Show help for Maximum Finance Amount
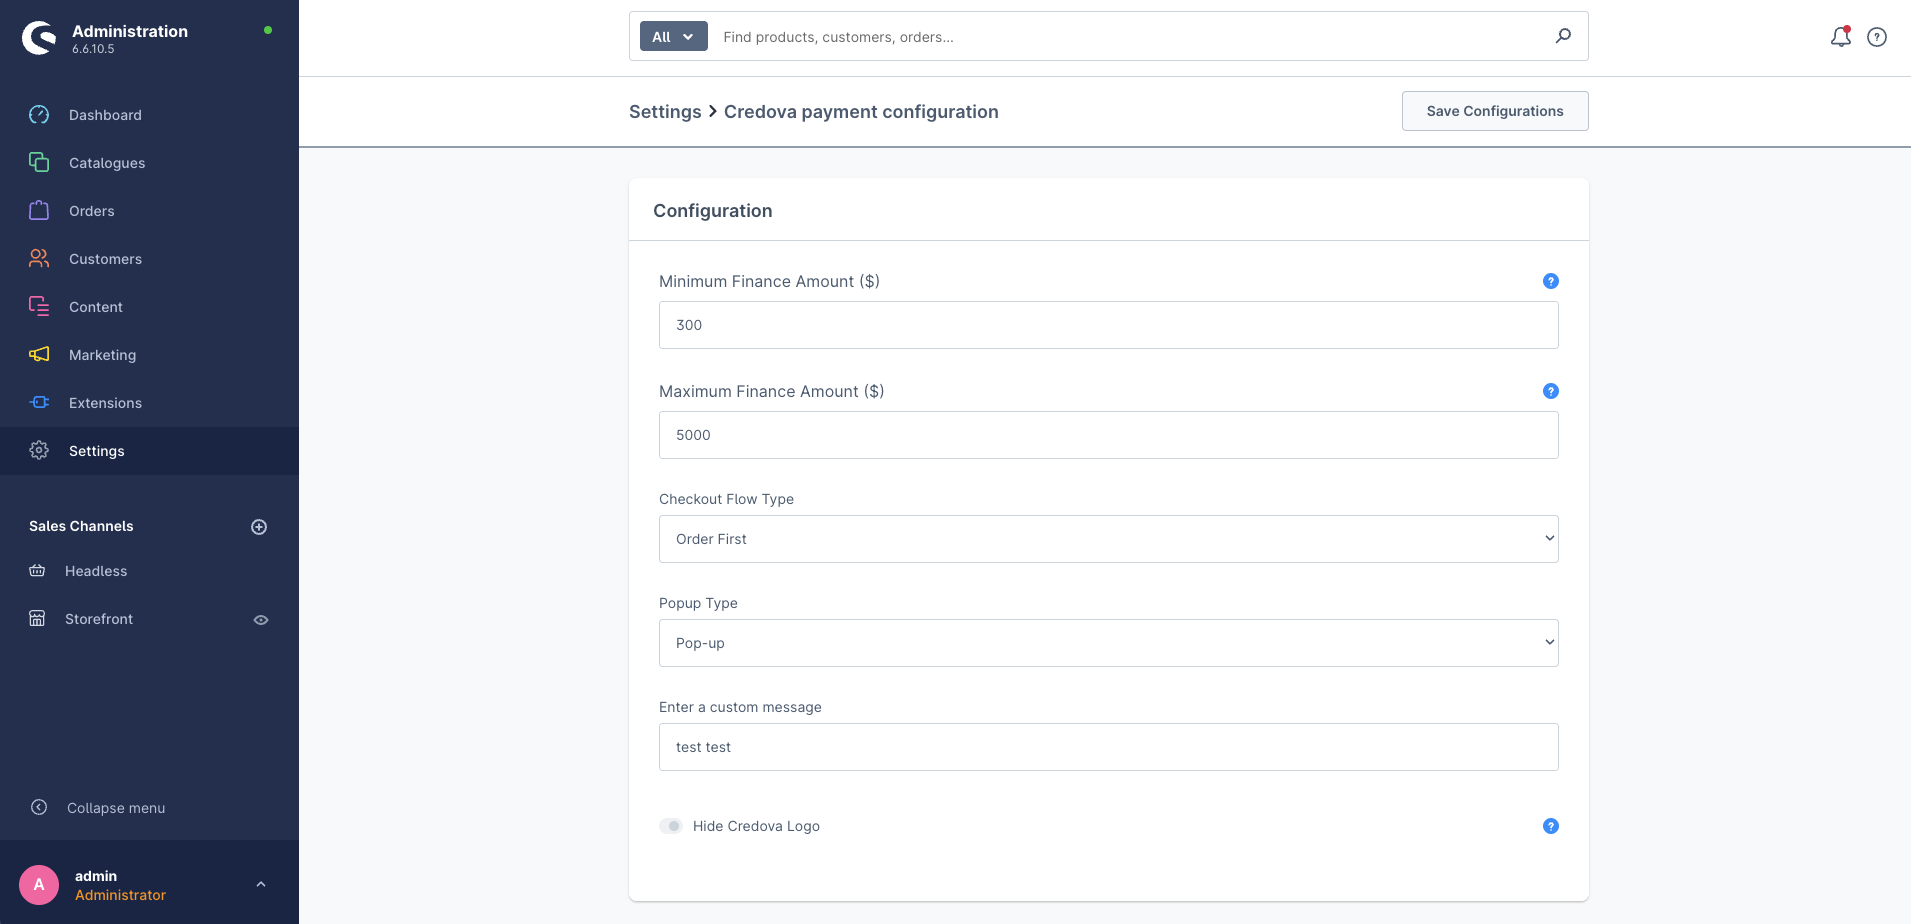The height and width of the screenshot is (924, 1911). click(x=1550, y=391)
